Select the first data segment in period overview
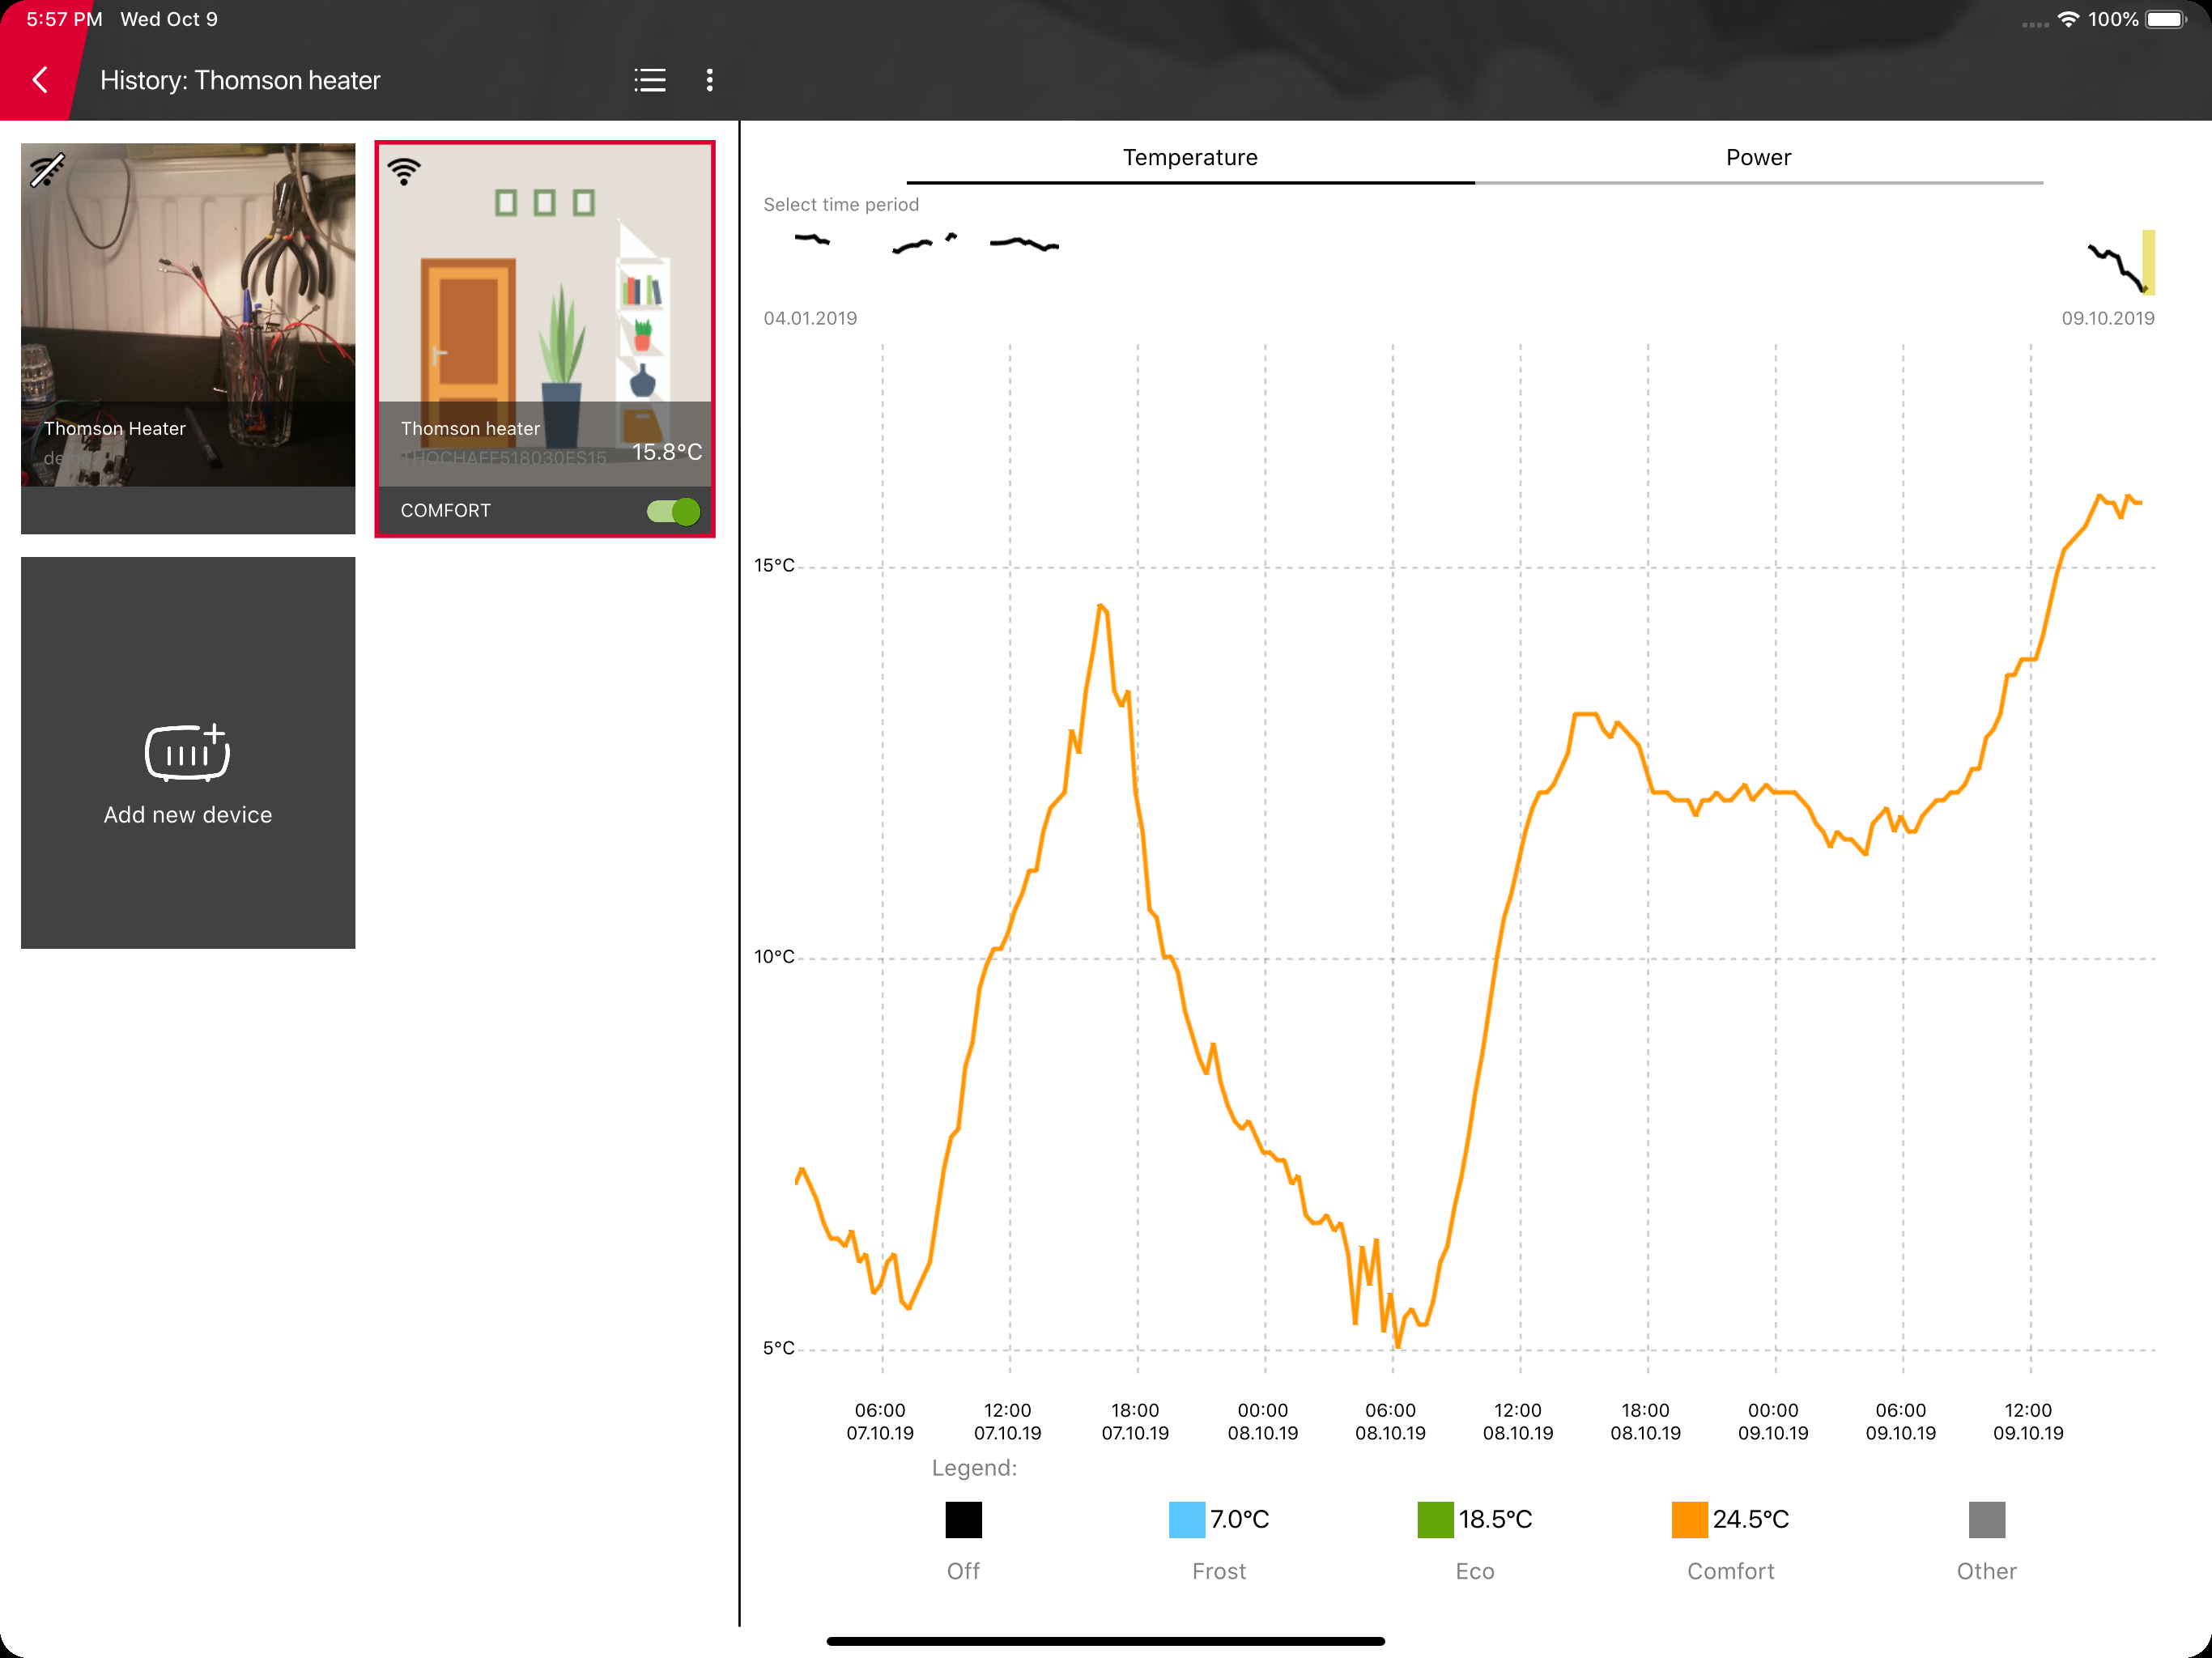Viewport: 2212px width, 1658px height. coord(812,239)
